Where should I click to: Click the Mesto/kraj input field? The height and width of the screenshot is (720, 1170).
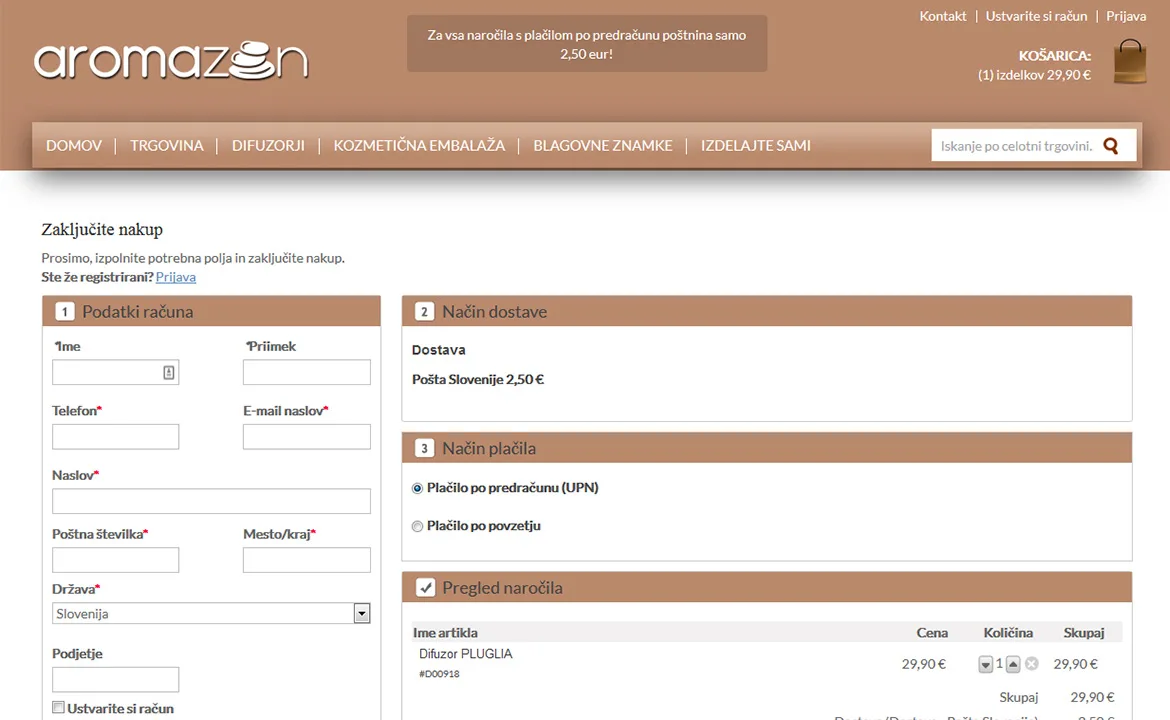pyautogui.click(x=307, y=560)
